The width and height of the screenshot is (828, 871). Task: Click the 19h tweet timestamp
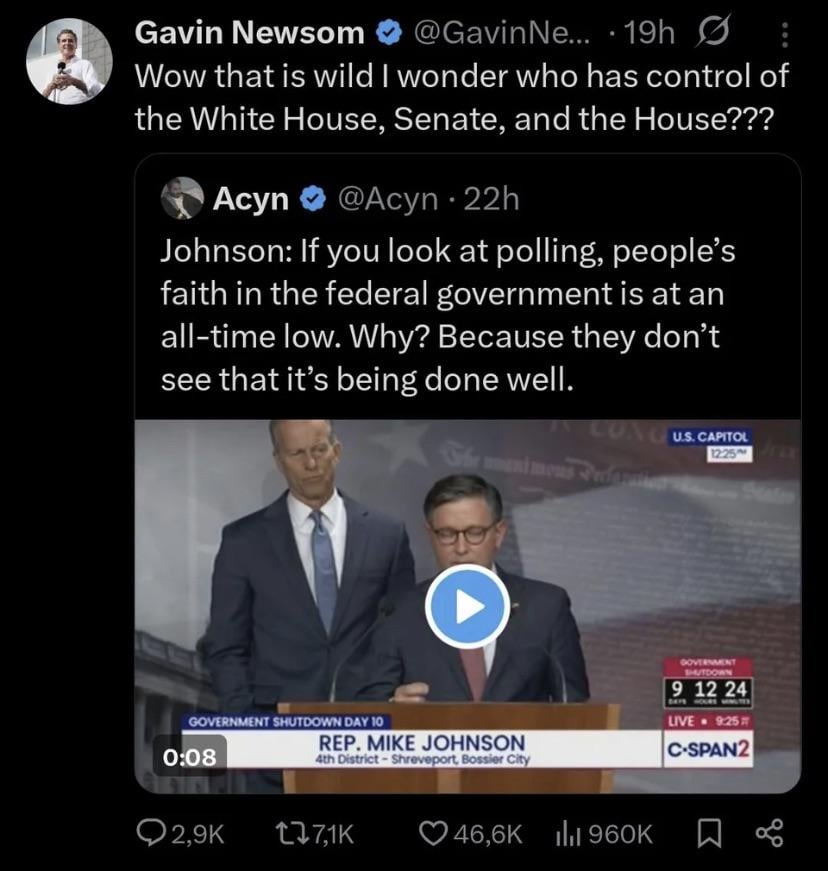(650, 34)
